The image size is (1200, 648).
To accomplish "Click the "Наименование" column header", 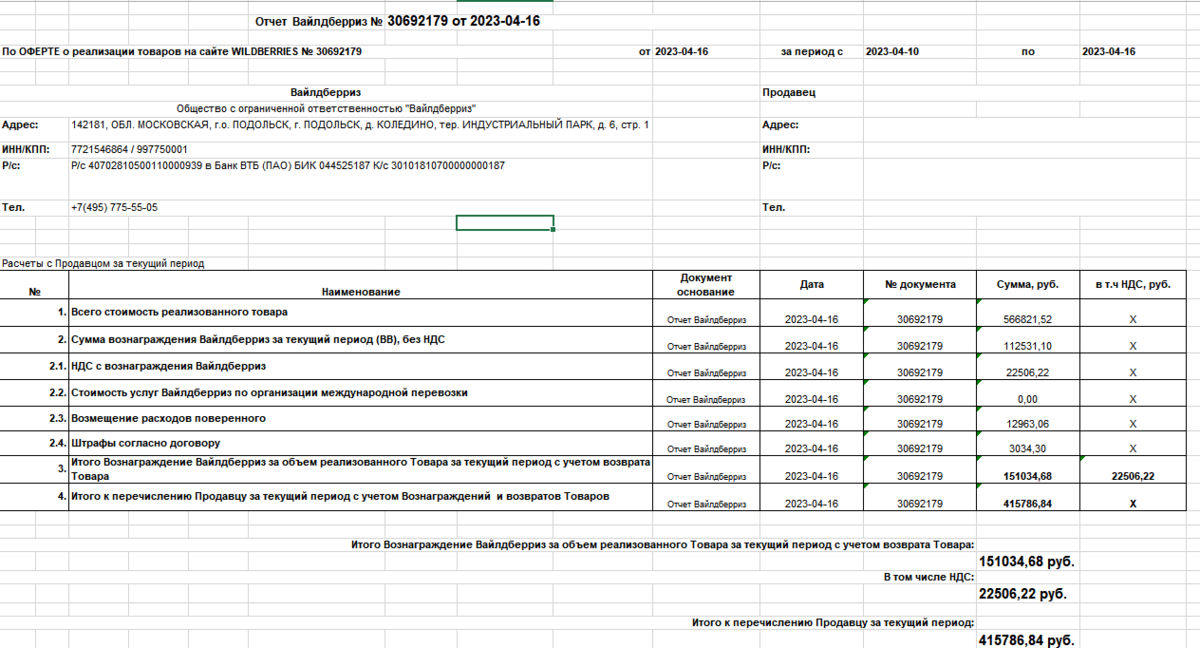I will (x=361, y=292).
